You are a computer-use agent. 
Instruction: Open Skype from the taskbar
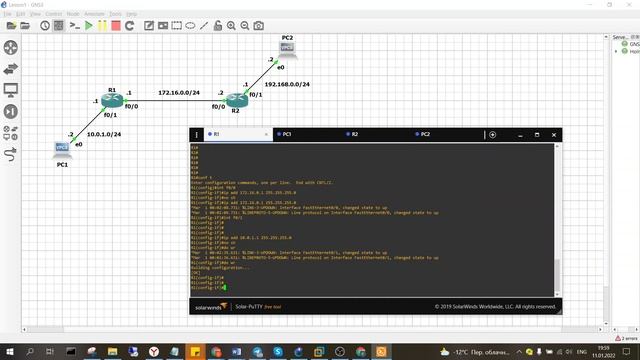(x=278, y=351)
